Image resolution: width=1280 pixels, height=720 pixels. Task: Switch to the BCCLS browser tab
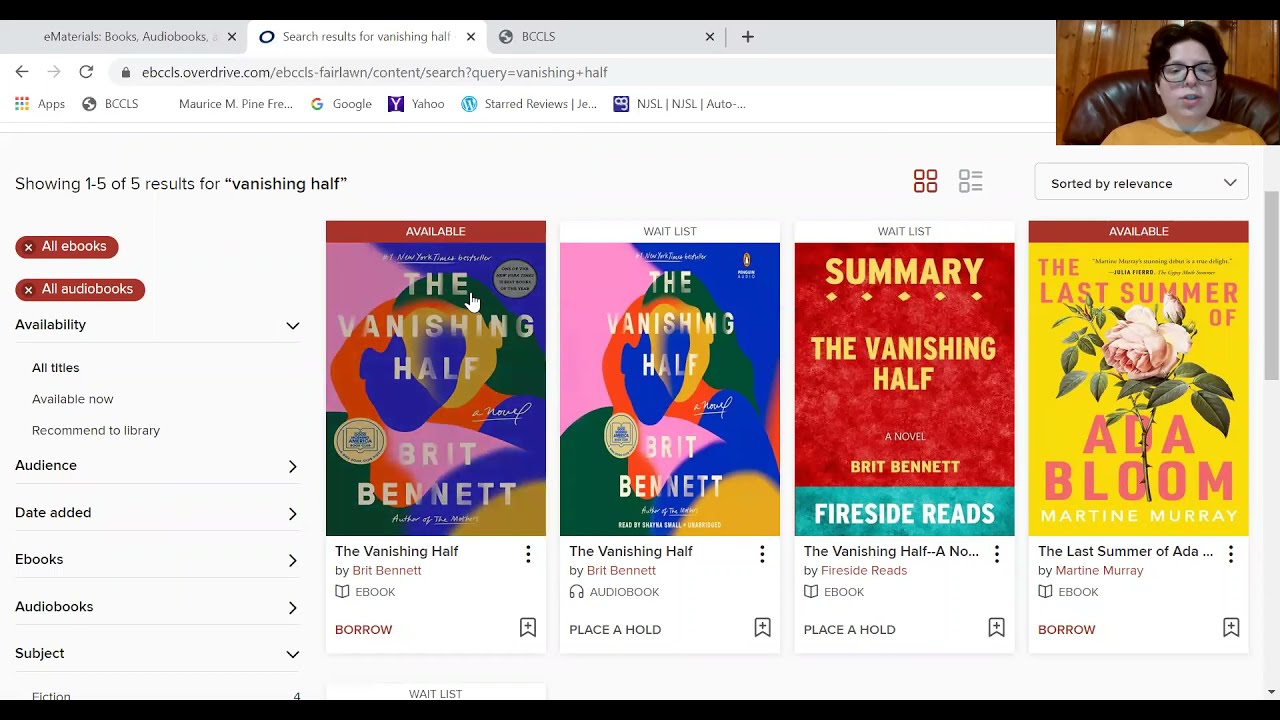(x=605, y=37)
